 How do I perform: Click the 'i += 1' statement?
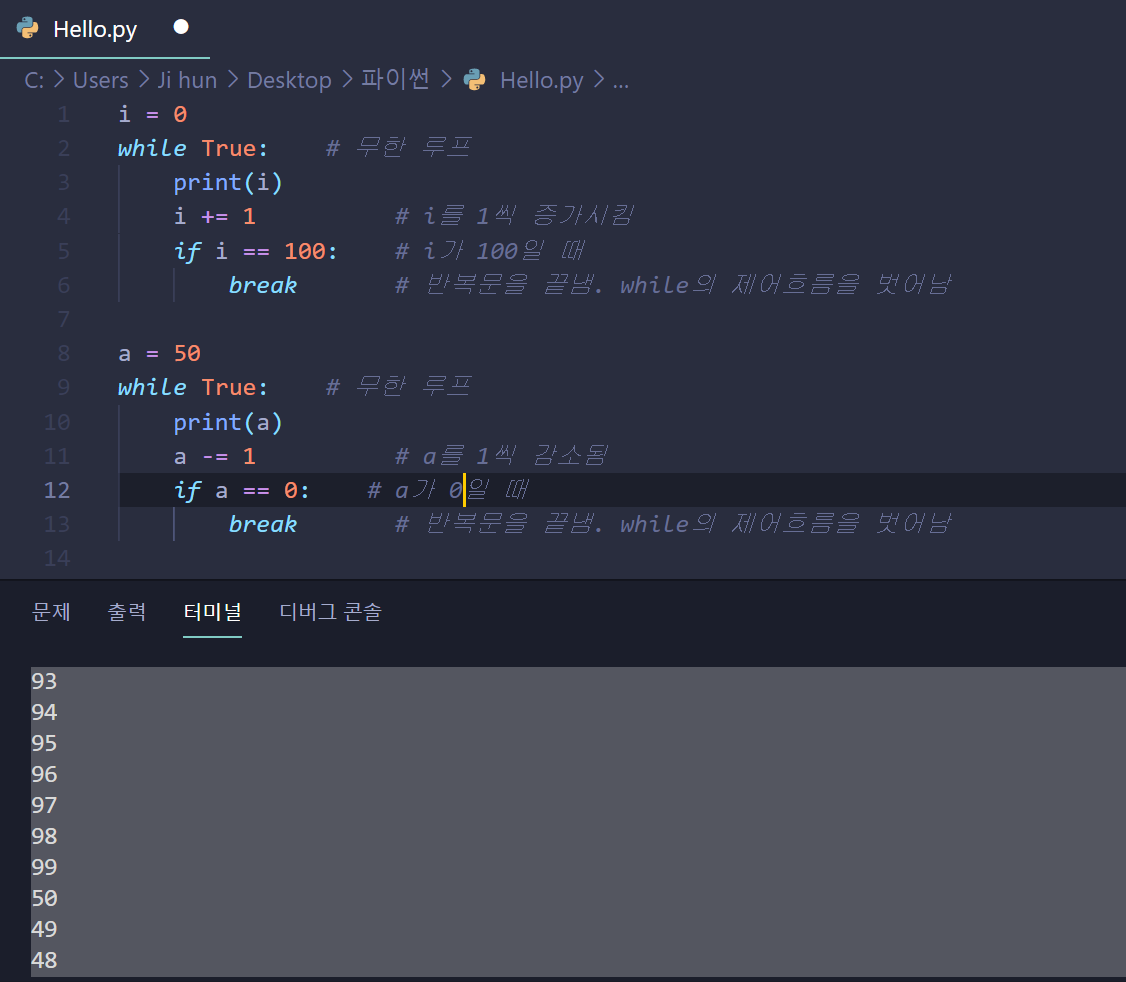click(x=215, y=216)
